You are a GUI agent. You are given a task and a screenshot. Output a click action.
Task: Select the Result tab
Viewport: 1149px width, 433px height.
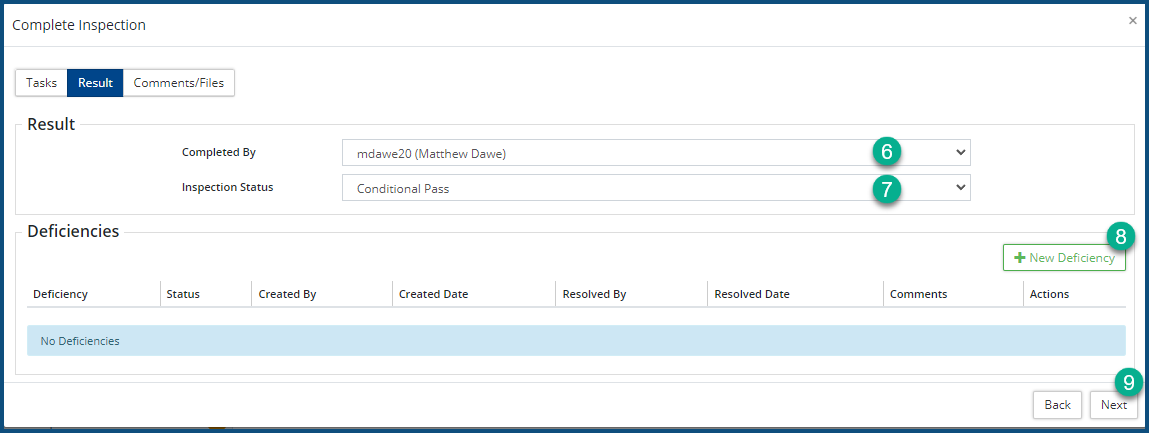(95, 83)
